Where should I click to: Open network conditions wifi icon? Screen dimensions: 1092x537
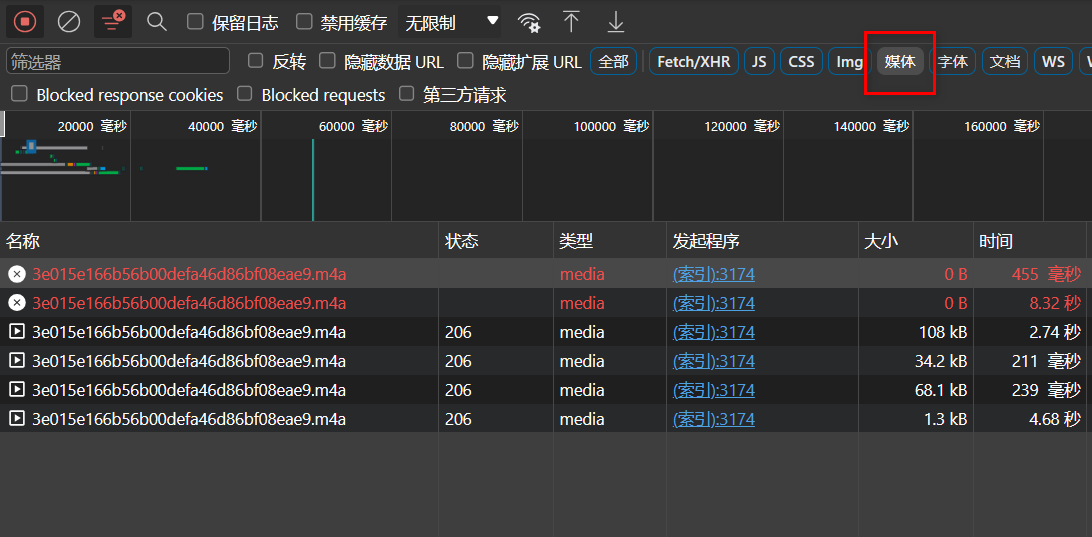529,22
